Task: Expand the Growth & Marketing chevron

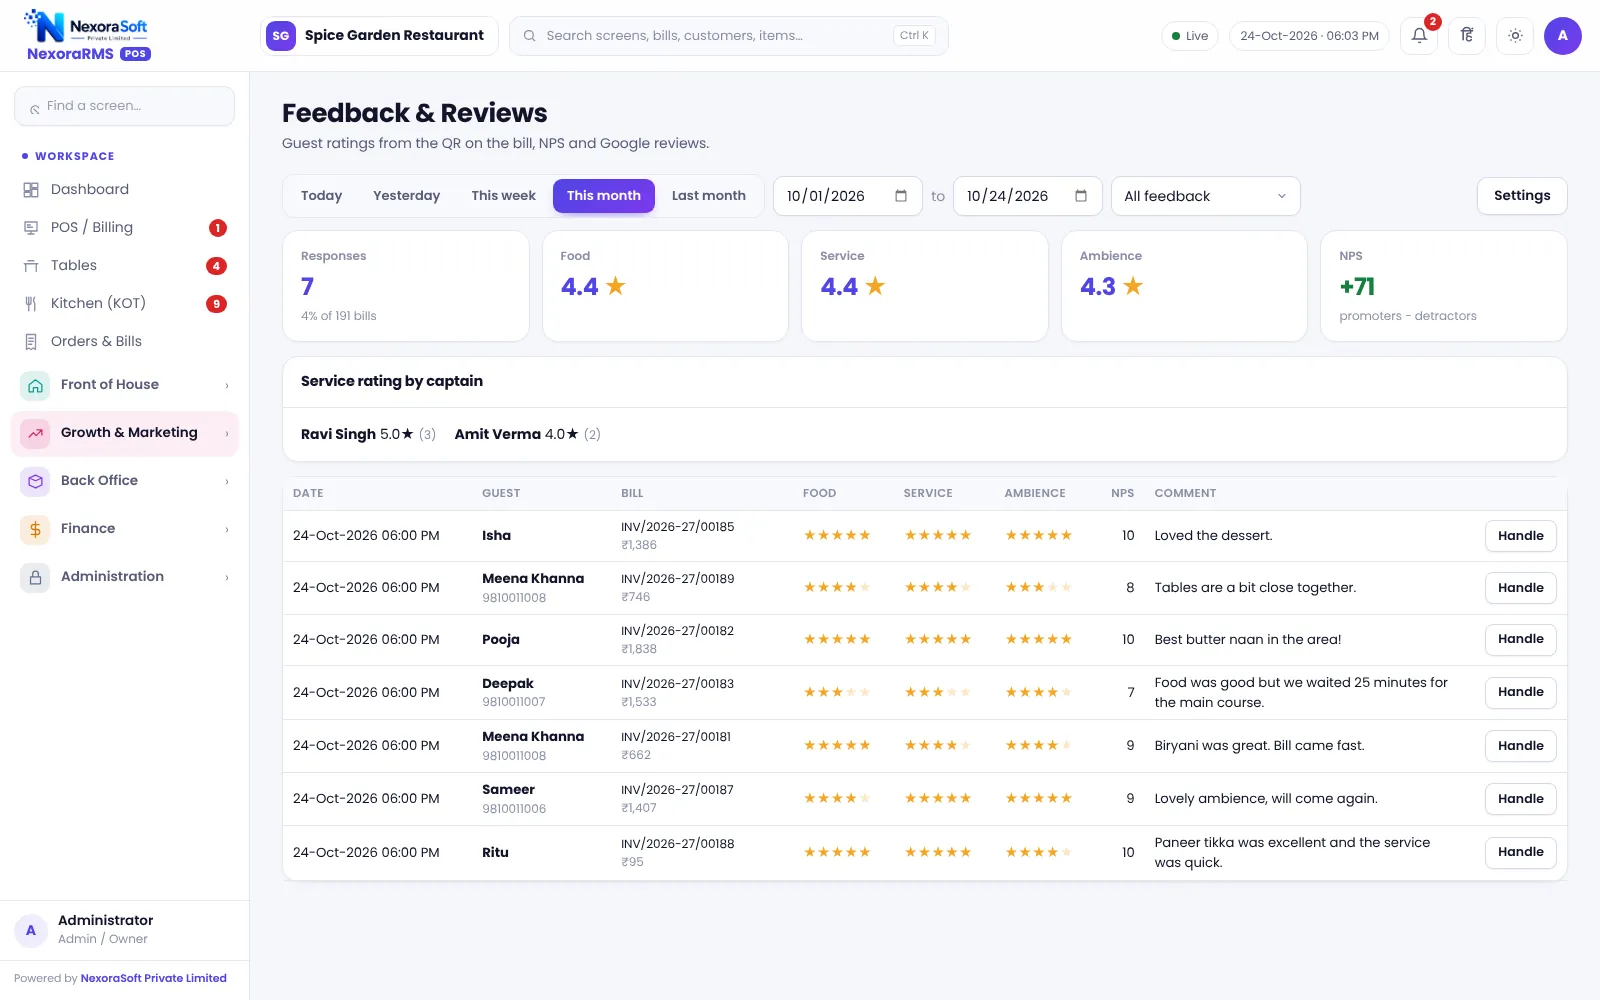Action: coord(227,433)
